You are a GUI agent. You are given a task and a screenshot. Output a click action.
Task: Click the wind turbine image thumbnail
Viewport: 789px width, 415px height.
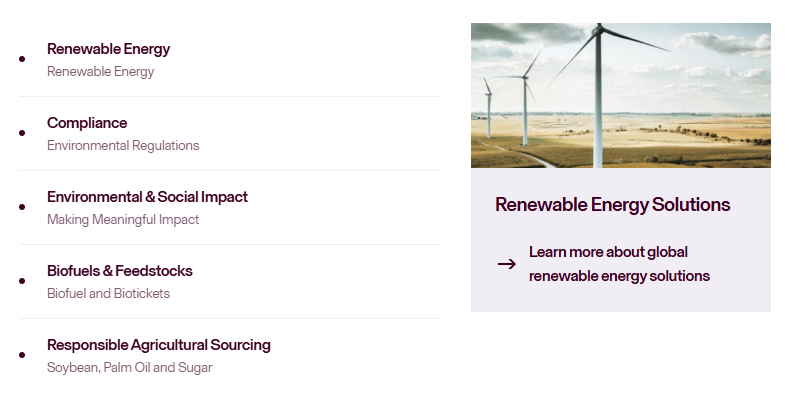click(620, 95)
